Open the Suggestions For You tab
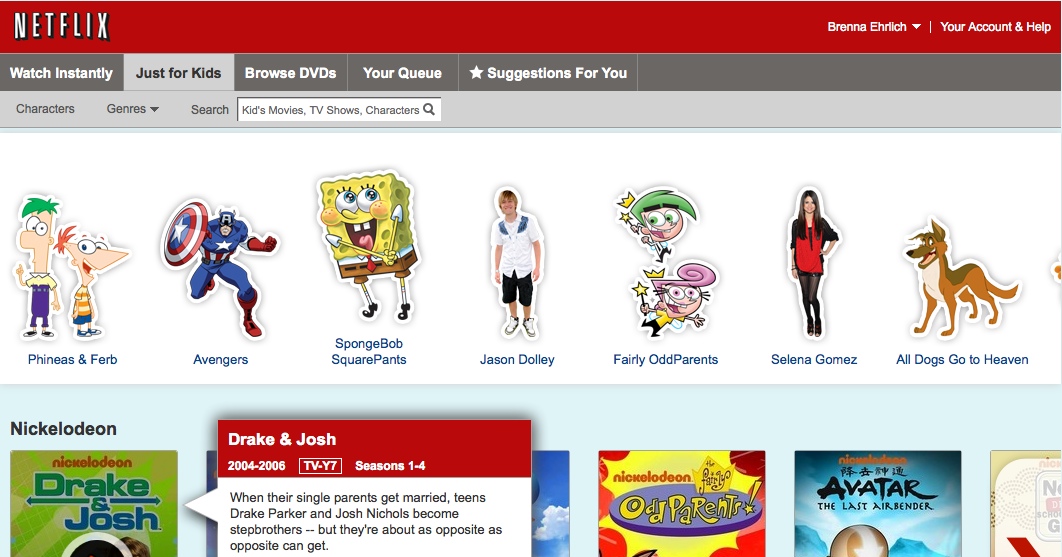 point(548,73)
